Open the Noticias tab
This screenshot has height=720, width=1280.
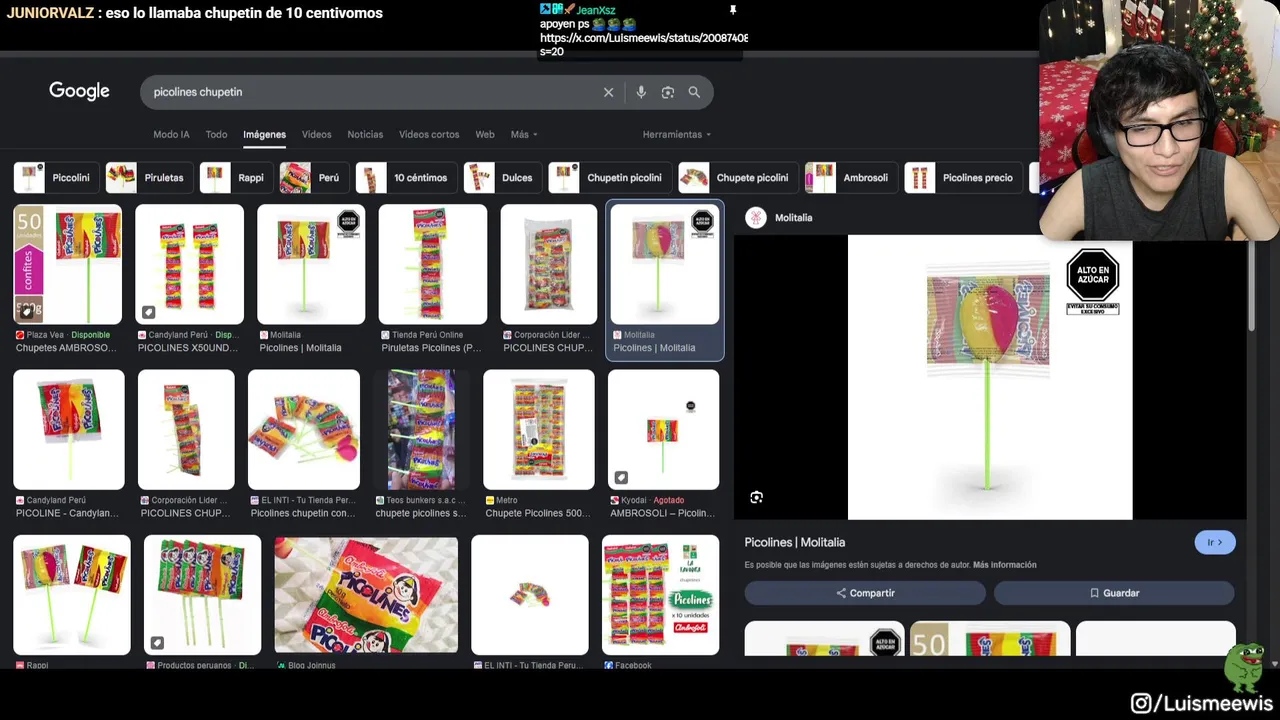(x=365, y=134)
